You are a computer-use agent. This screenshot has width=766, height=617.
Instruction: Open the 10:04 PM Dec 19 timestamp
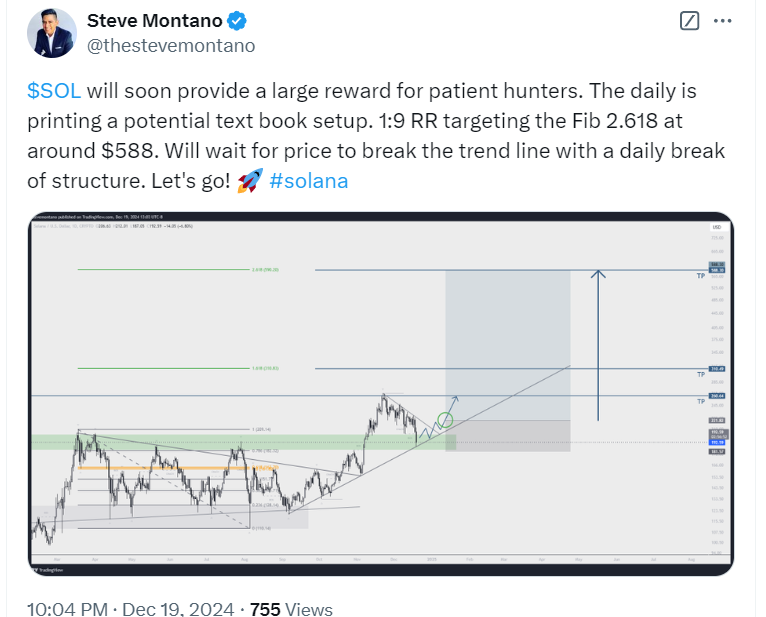(130, 609)
